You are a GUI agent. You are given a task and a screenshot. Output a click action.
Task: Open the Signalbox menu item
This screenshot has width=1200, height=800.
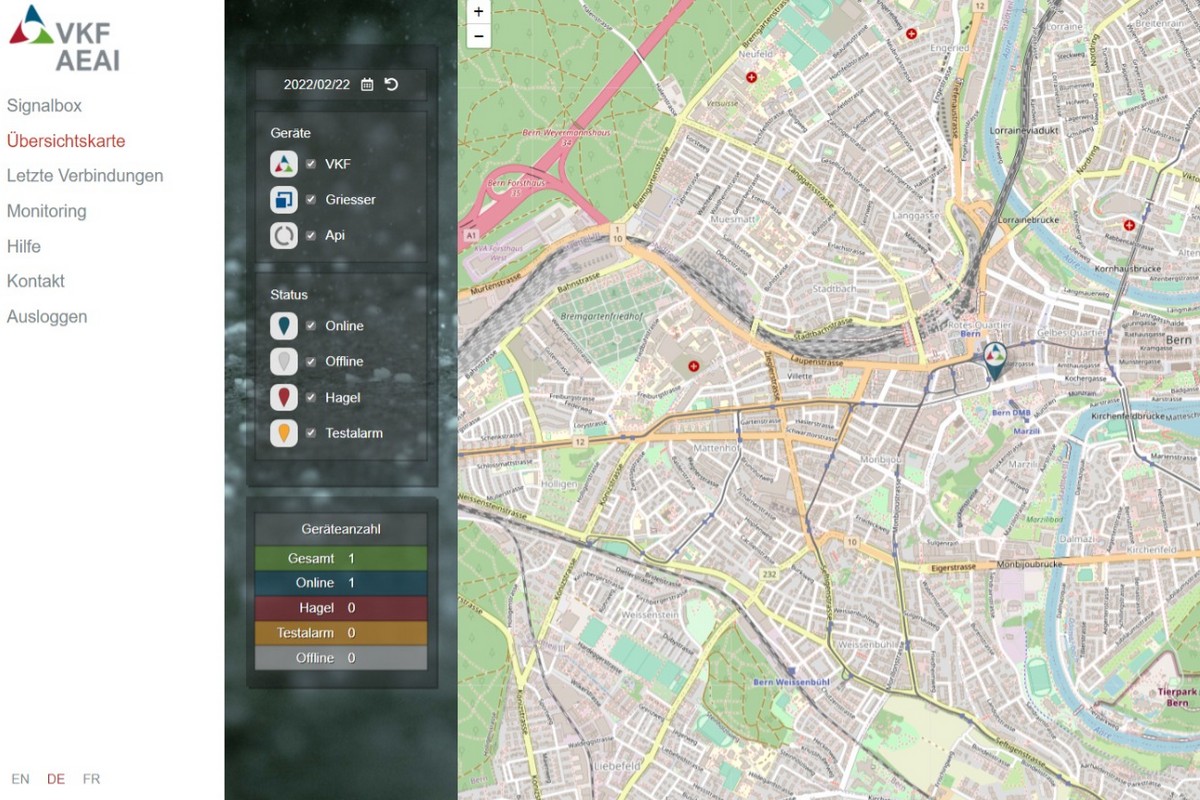tap(44, 106)
